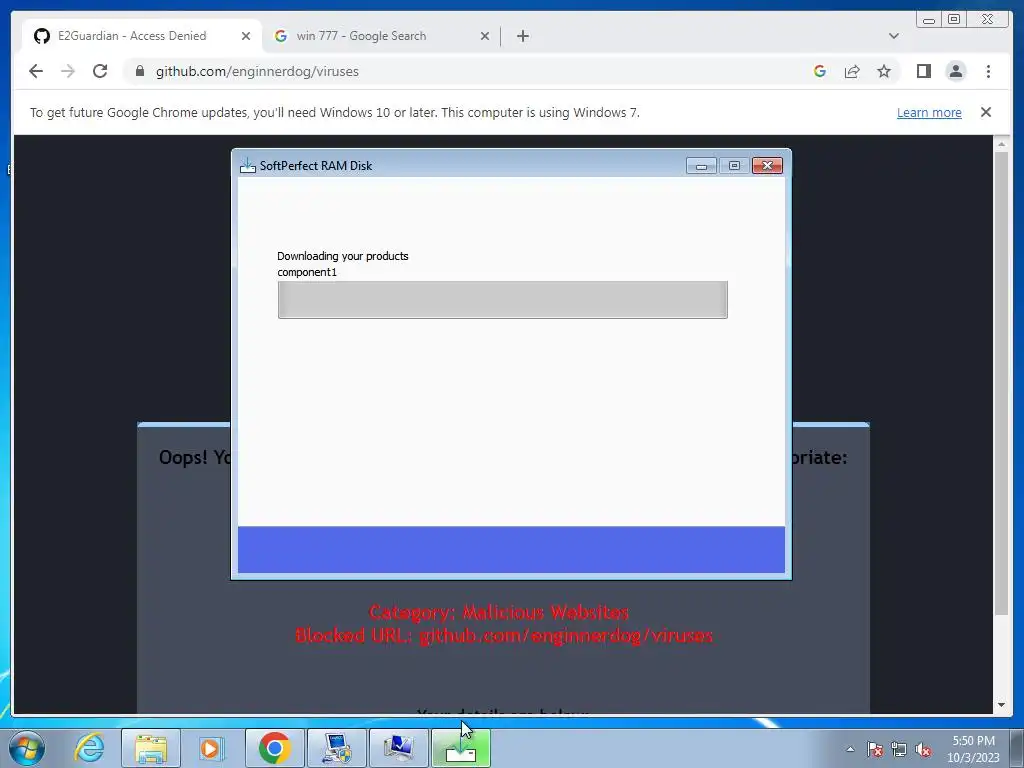Open the Action Center flag icon
This screenshot has height=768, width=1024.
875,749
